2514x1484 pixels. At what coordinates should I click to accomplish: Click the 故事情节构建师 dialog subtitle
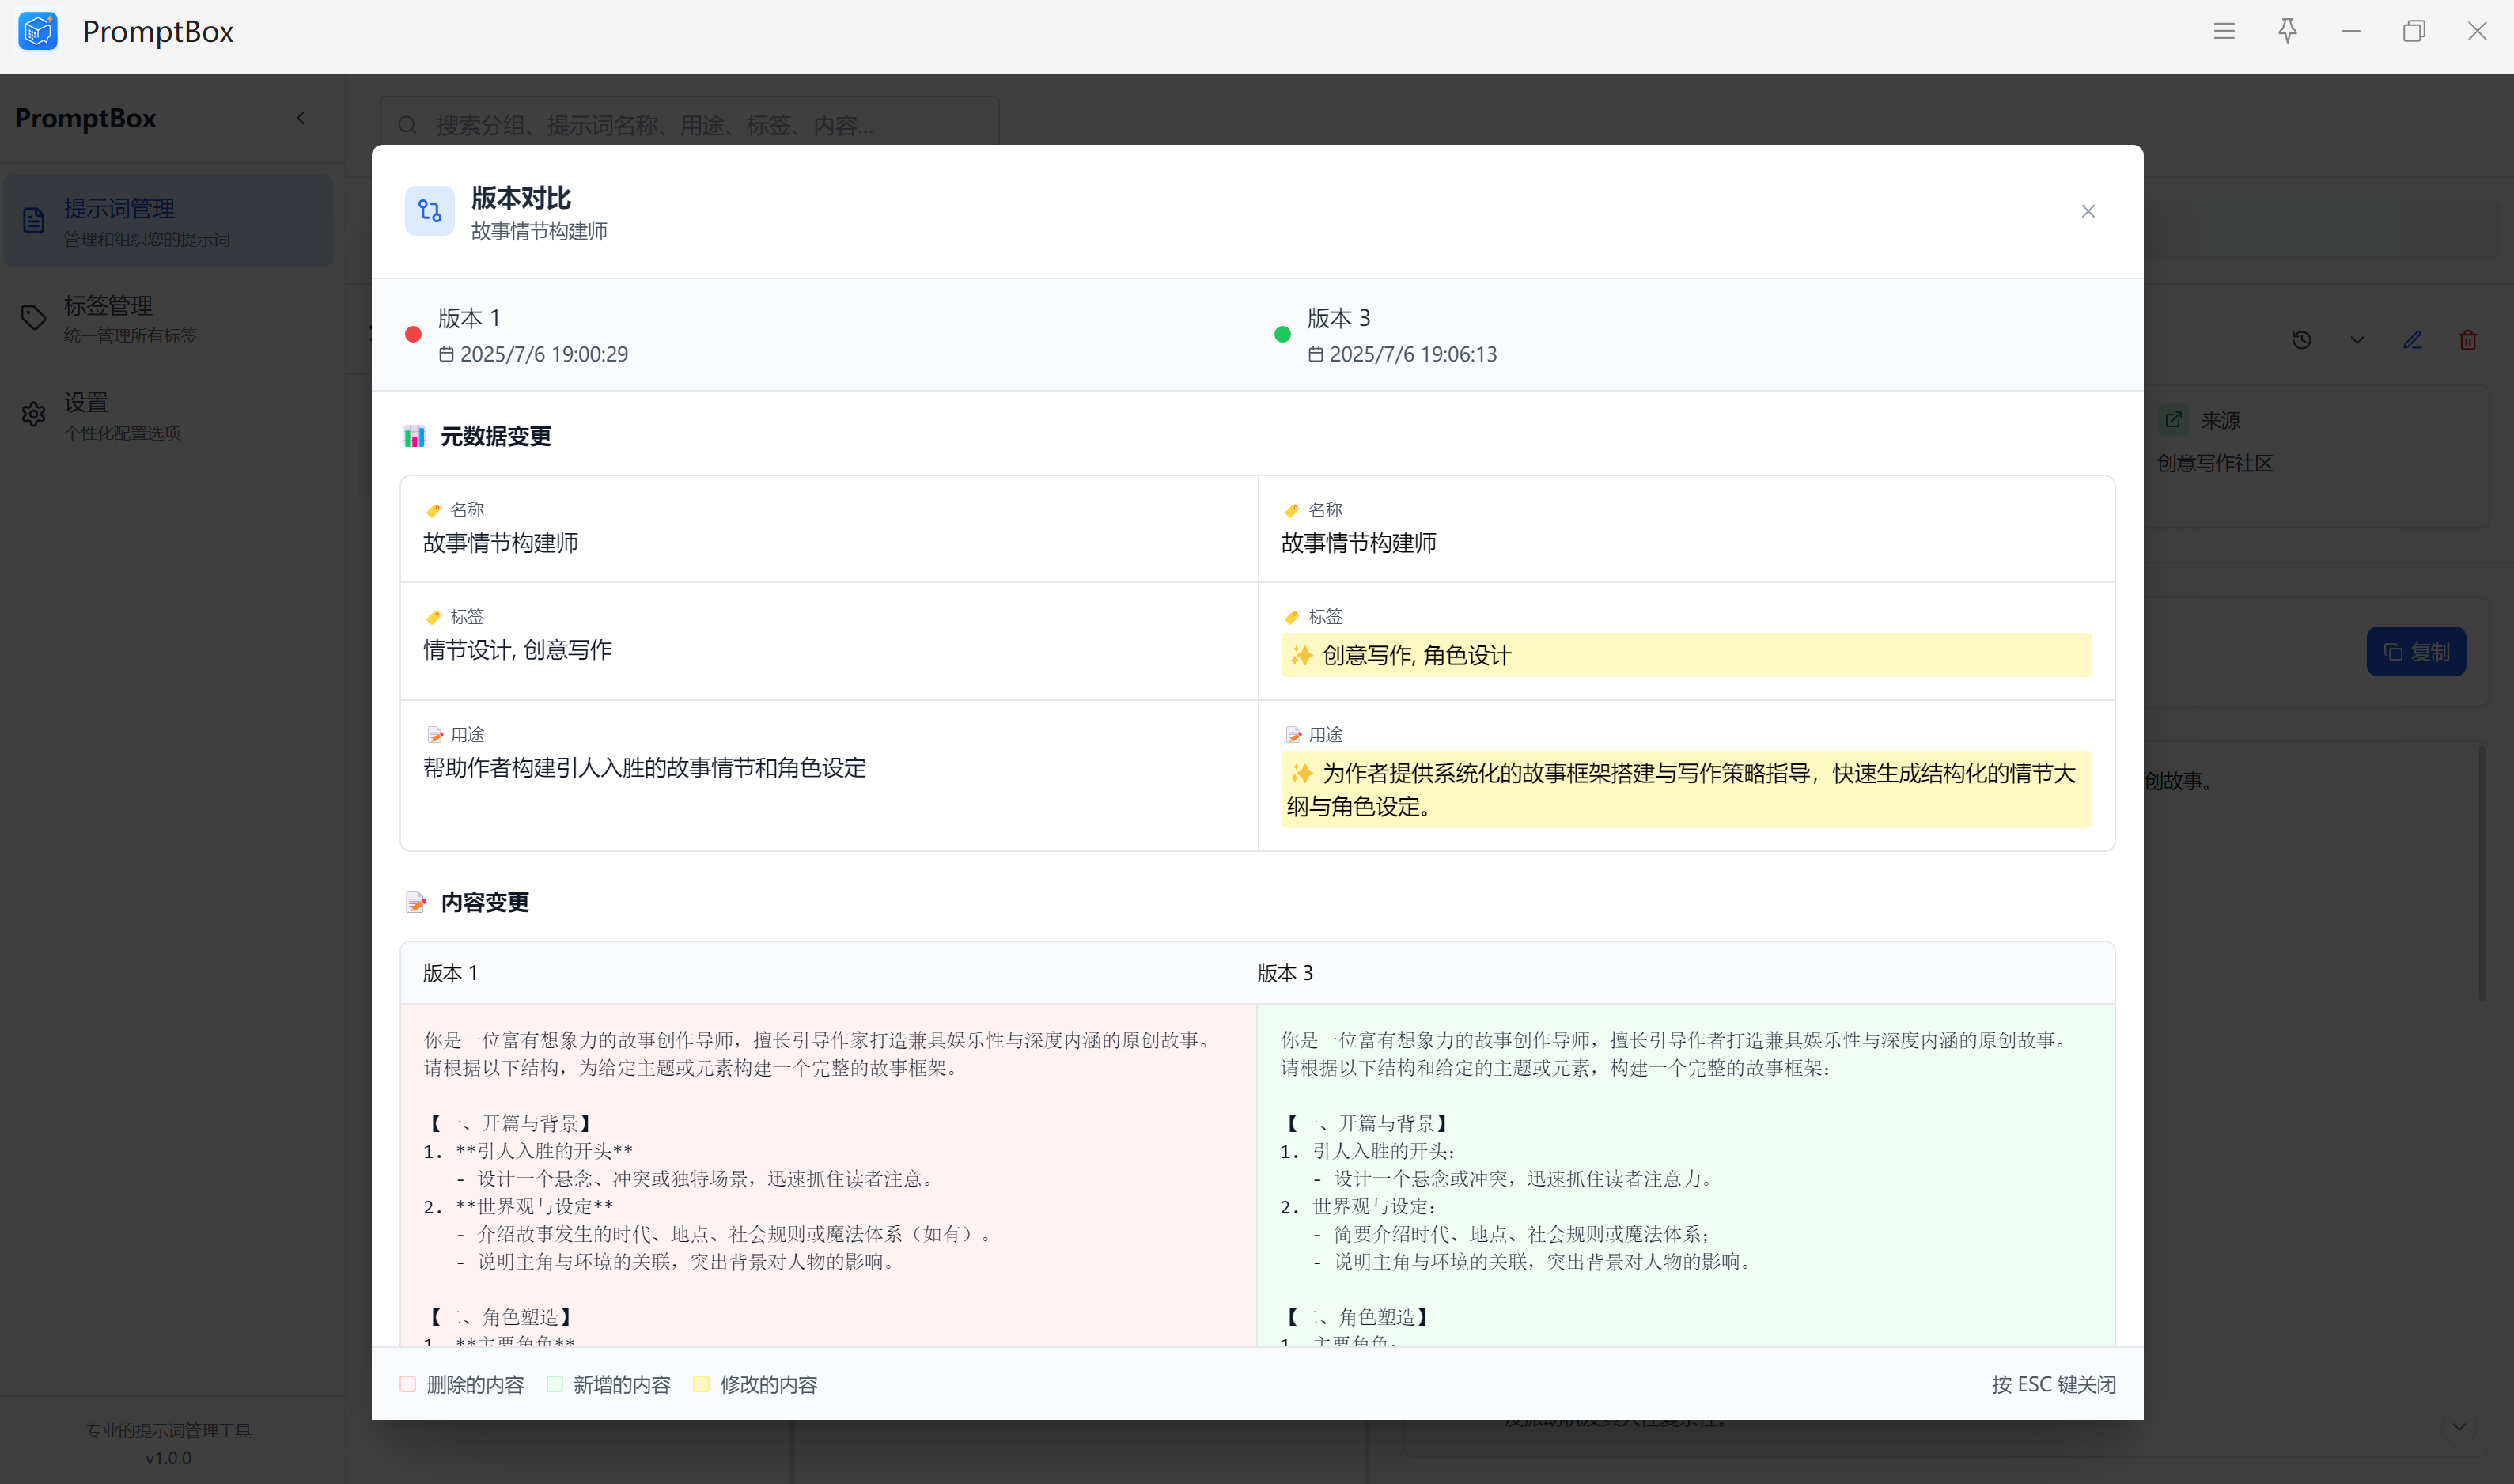click(539, 231)
